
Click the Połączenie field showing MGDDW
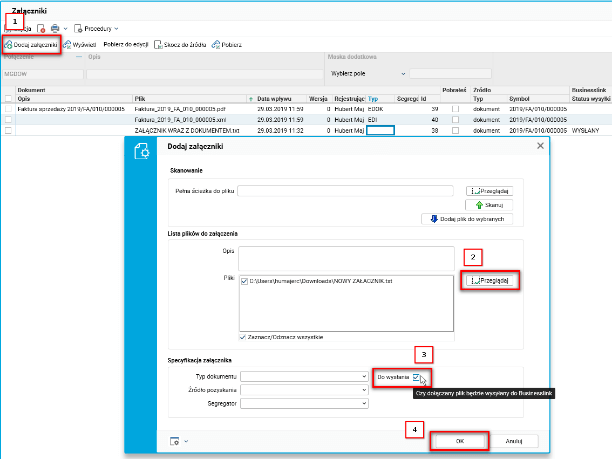pos(43,74)
